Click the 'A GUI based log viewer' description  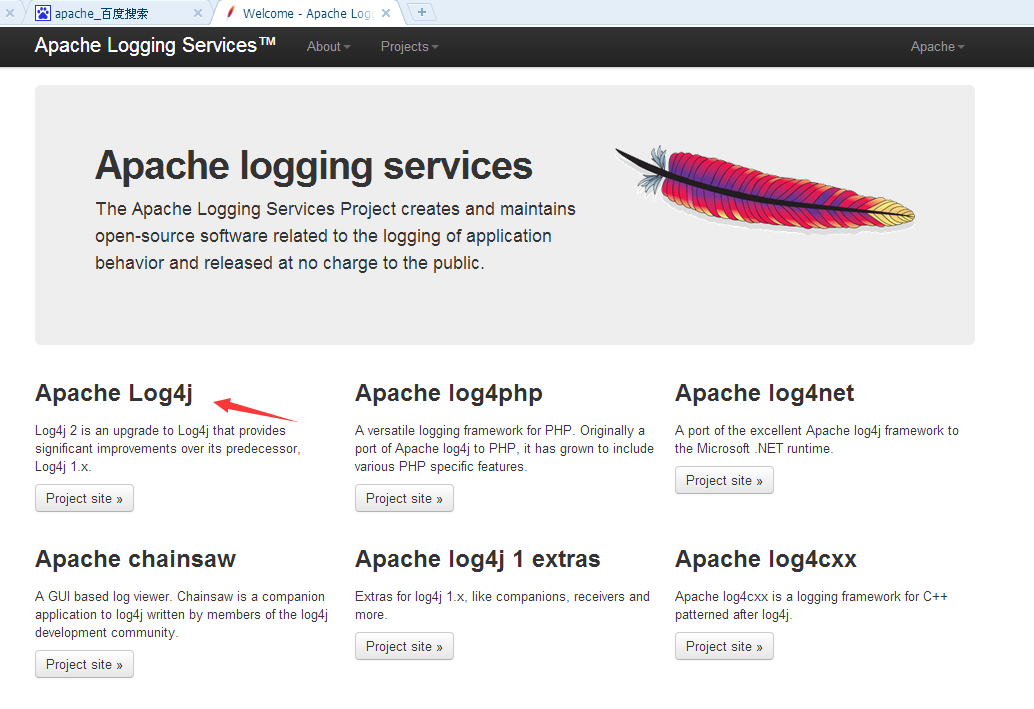click(x=181, y=615)
